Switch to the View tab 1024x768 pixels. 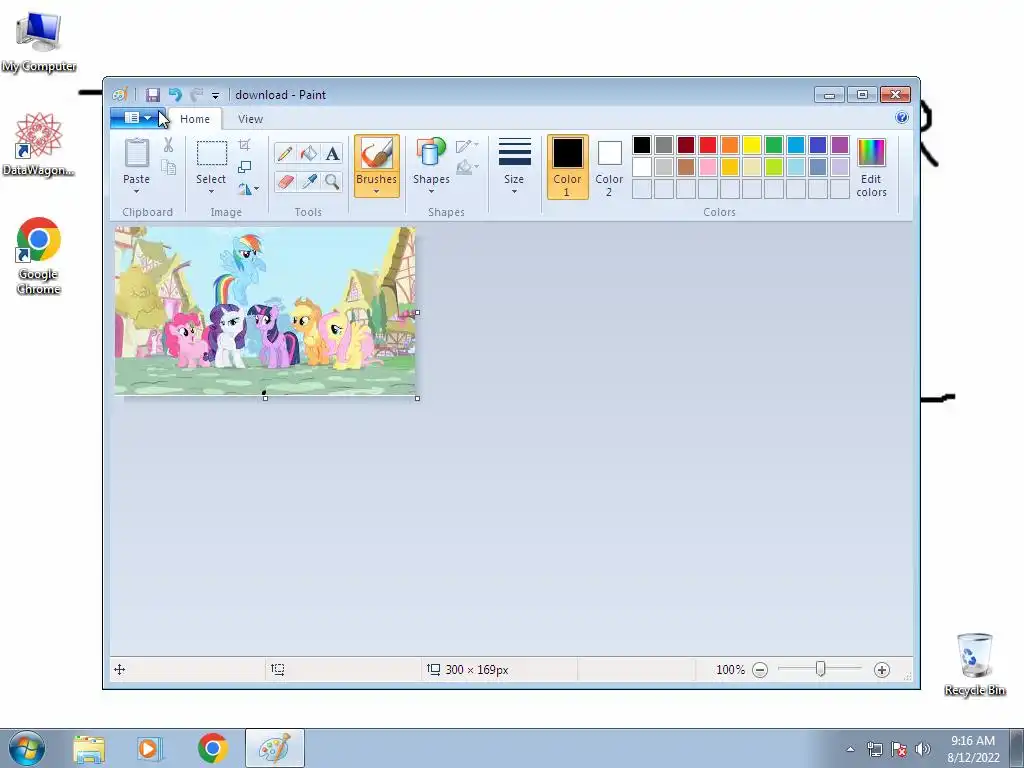coord(250,119)
